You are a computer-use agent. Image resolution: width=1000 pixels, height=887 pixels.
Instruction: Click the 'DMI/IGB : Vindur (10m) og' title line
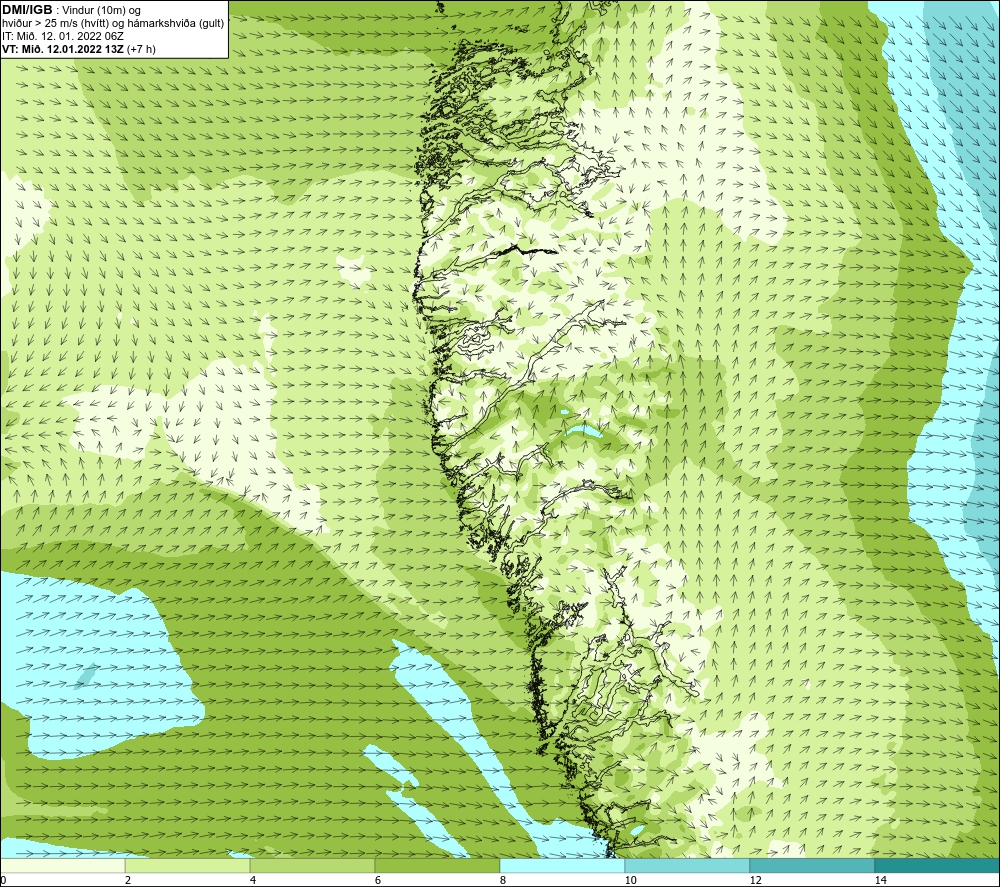coord(71,10)
